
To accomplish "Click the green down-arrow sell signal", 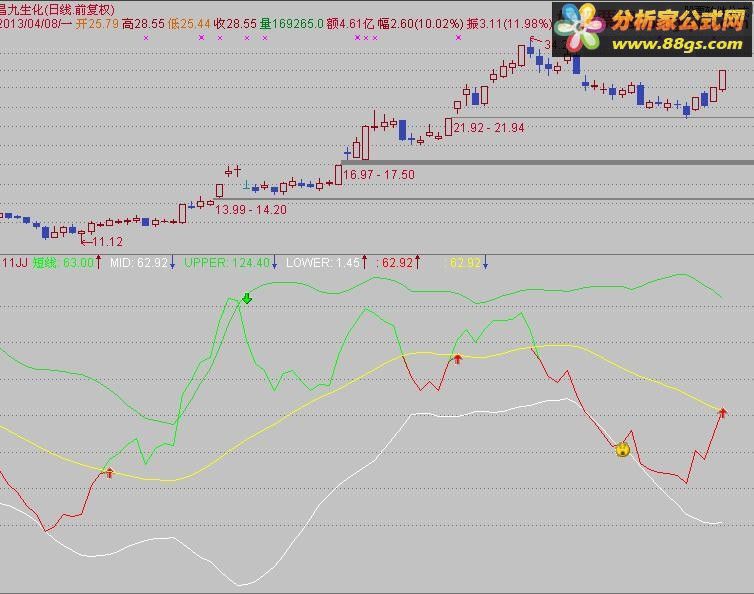I will point(247,298).
